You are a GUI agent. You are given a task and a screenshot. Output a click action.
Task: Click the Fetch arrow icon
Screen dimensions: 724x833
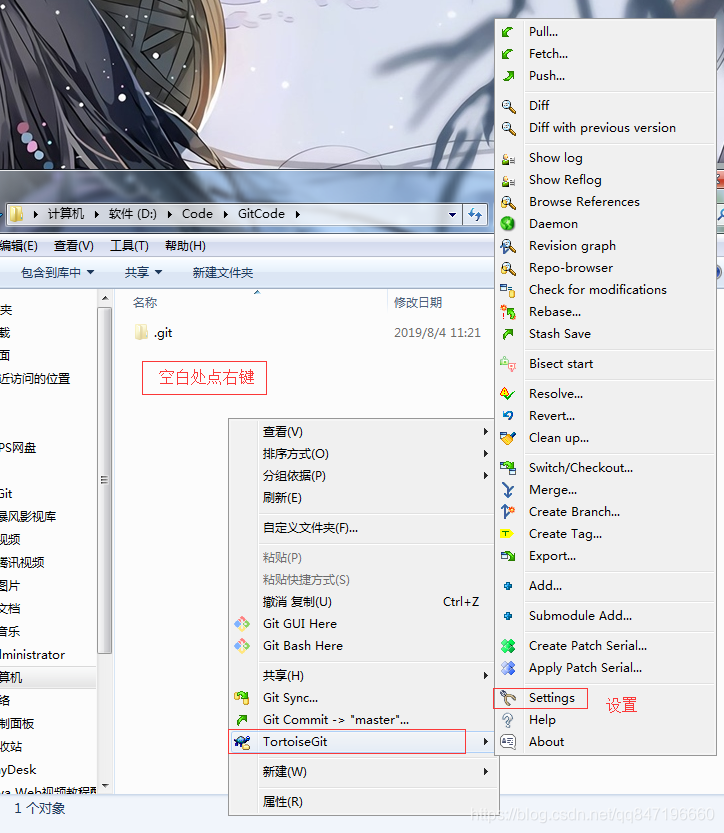(508, 54)
